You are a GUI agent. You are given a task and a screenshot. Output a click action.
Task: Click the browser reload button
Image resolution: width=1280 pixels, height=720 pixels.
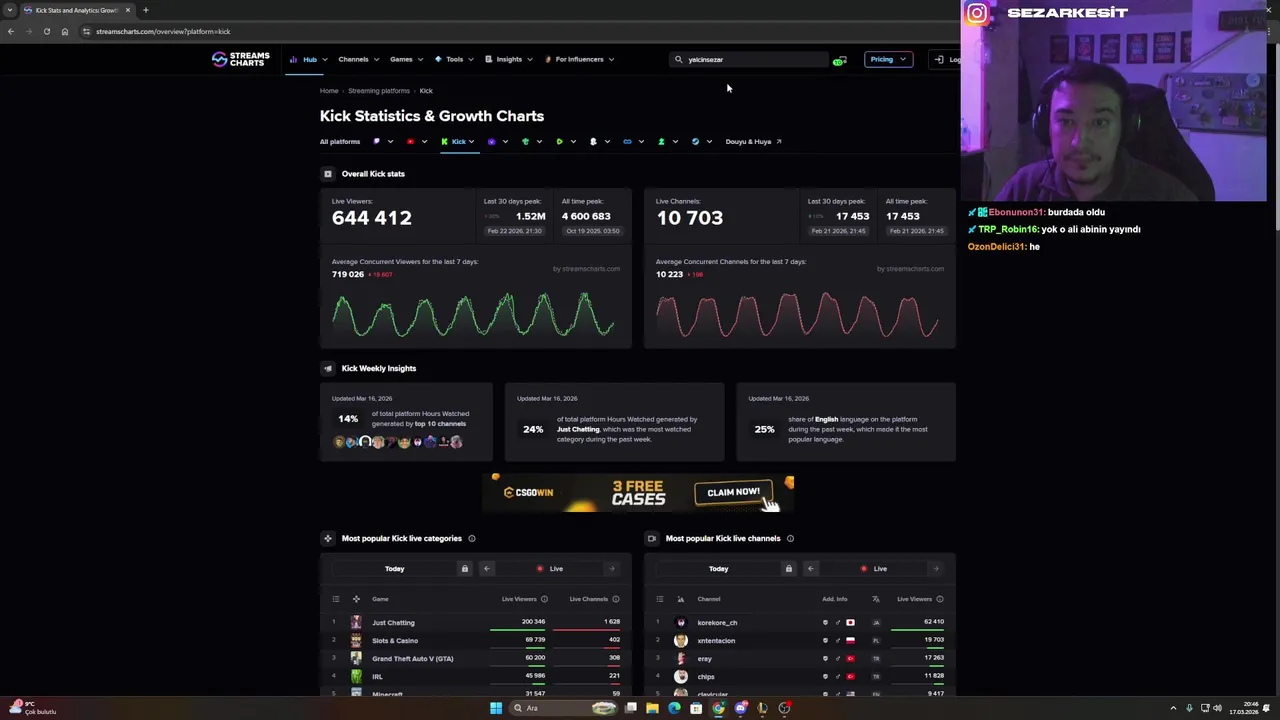pyautogui.click(x=46, y=31)
